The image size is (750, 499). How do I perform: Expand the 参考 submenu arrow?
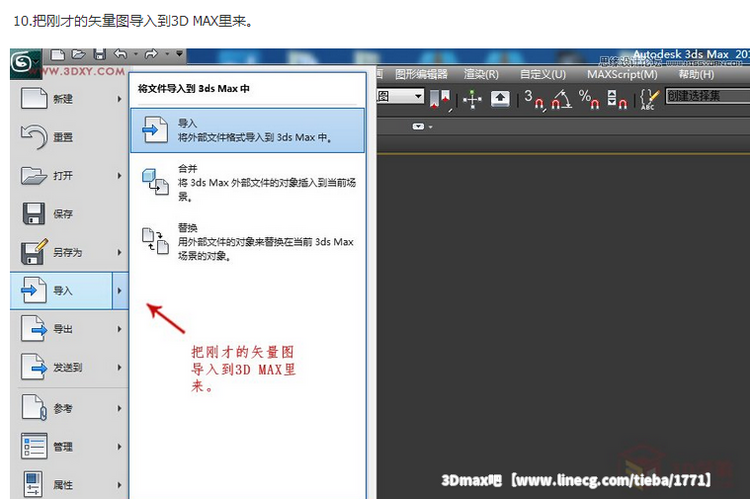pos(120,408)
